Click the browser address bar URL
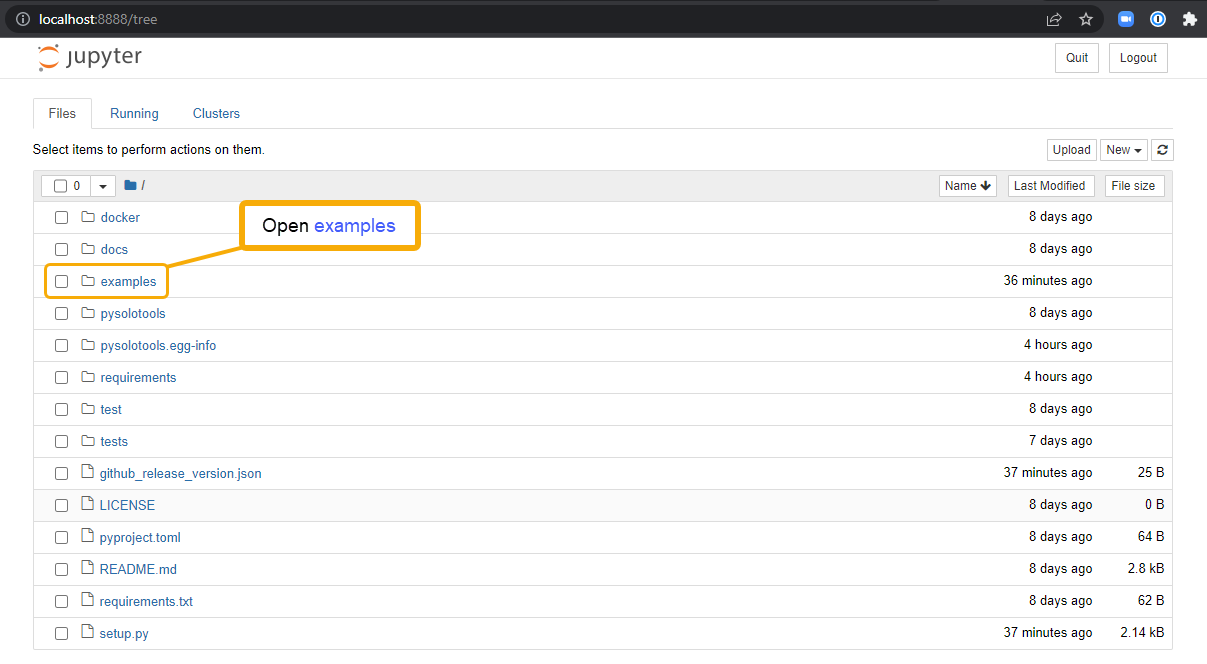Image resolution: width=1207 pixels, height=664 pixels. click(98, 19)
